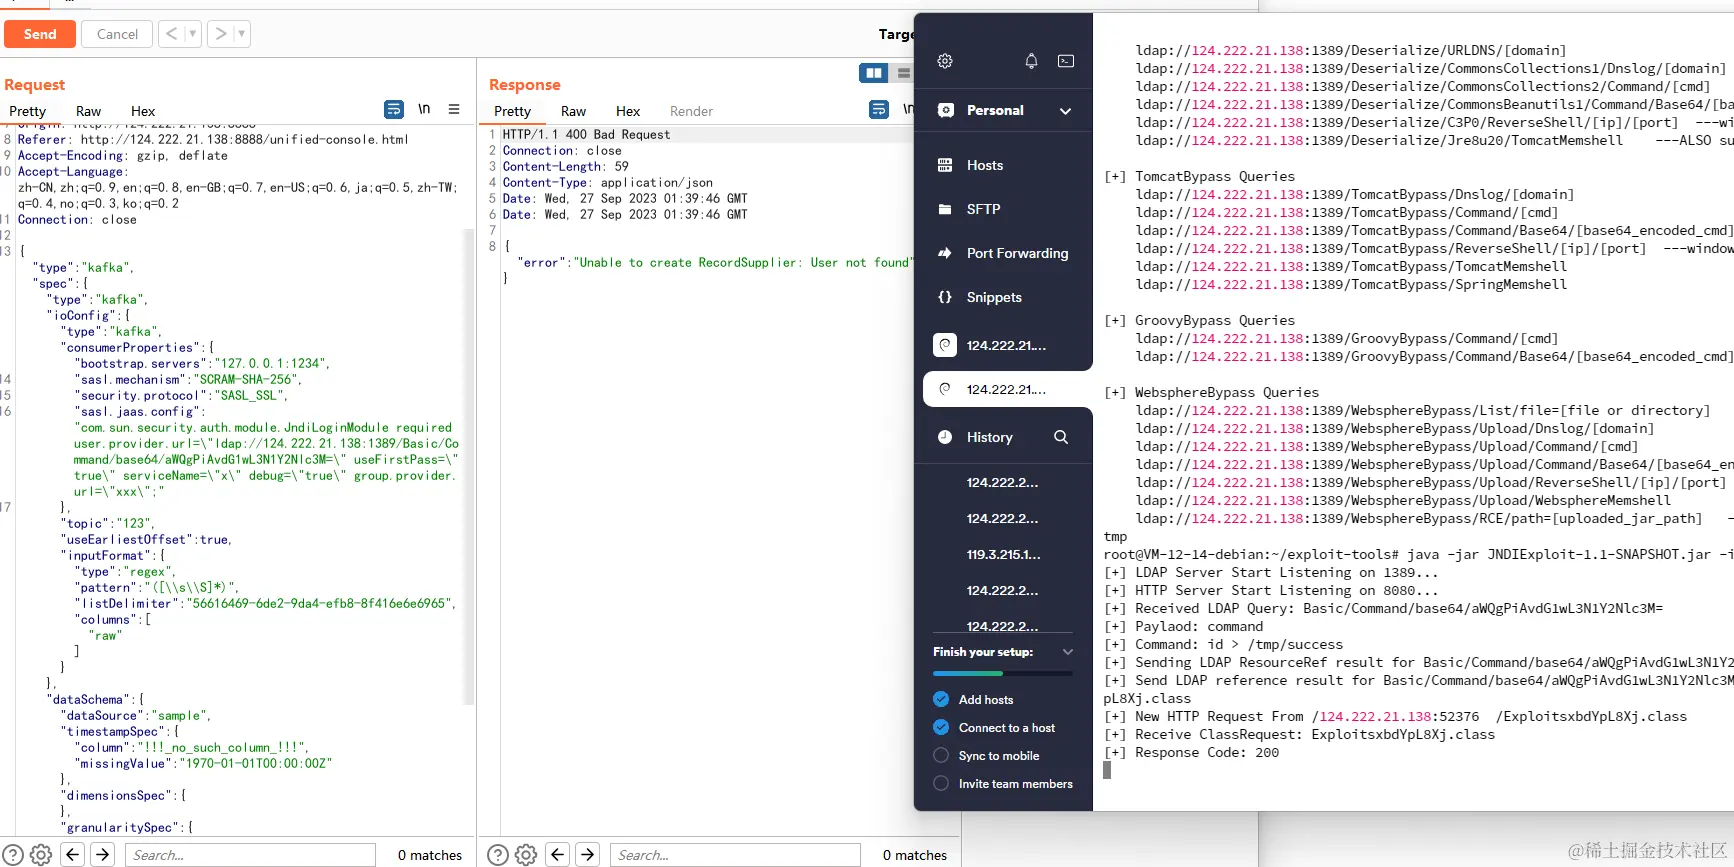The width and height of the screenshot is (1734, 867).
Task: Open the Request panel hamburger menu
Action: point(454,109)
